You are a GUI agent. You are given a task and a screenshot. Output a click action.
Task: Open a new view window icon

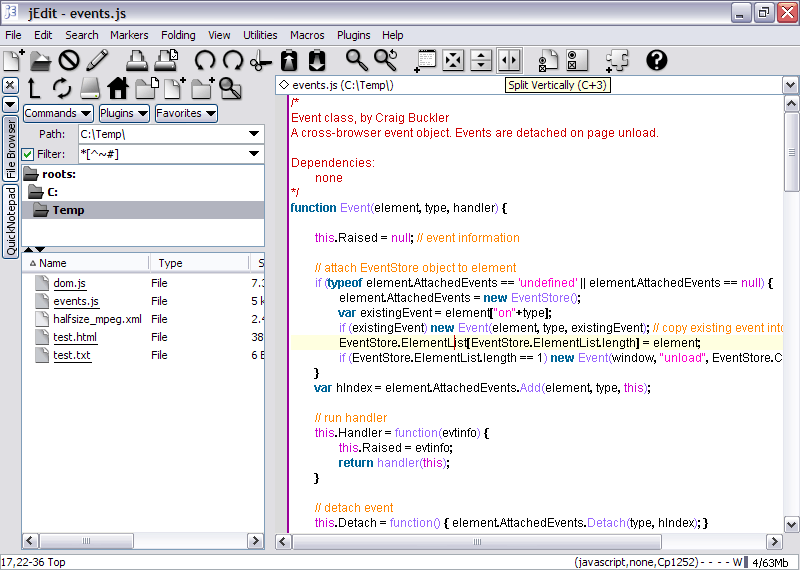click(x=425, y=61)
